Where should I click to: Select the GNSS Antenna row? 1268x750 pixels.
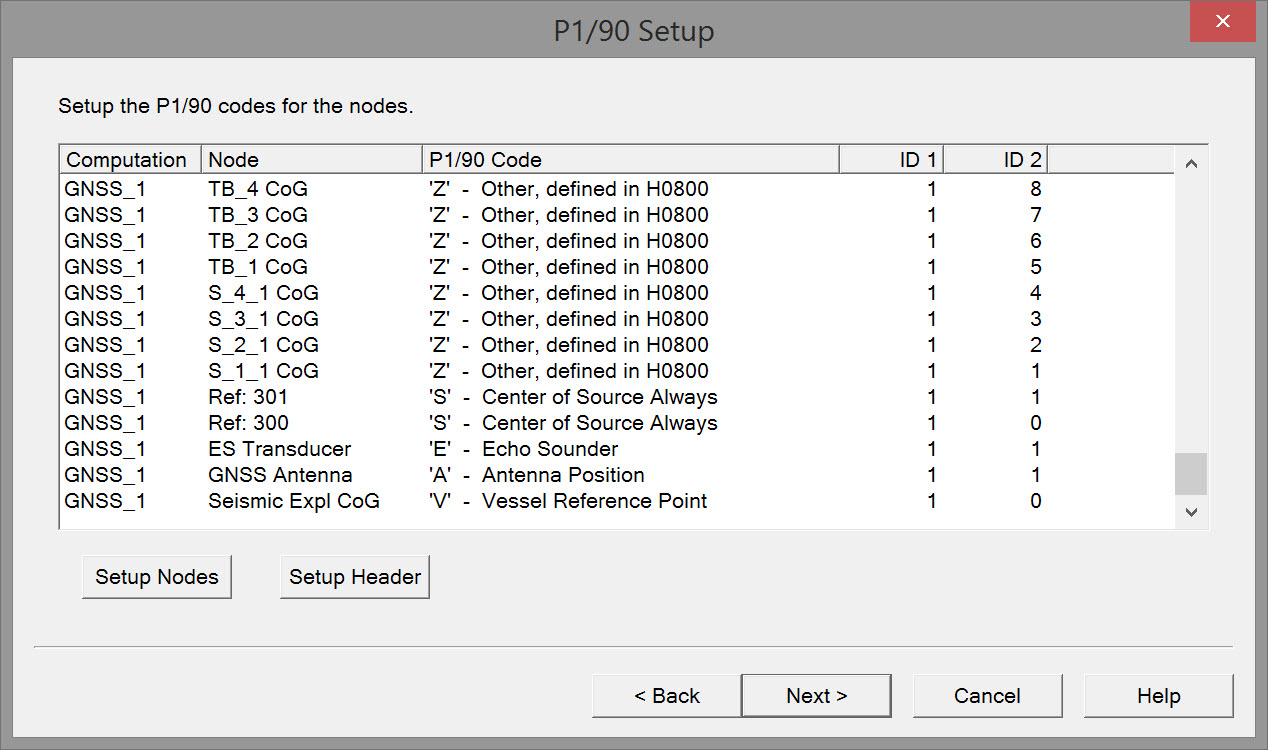pos(280,475)
